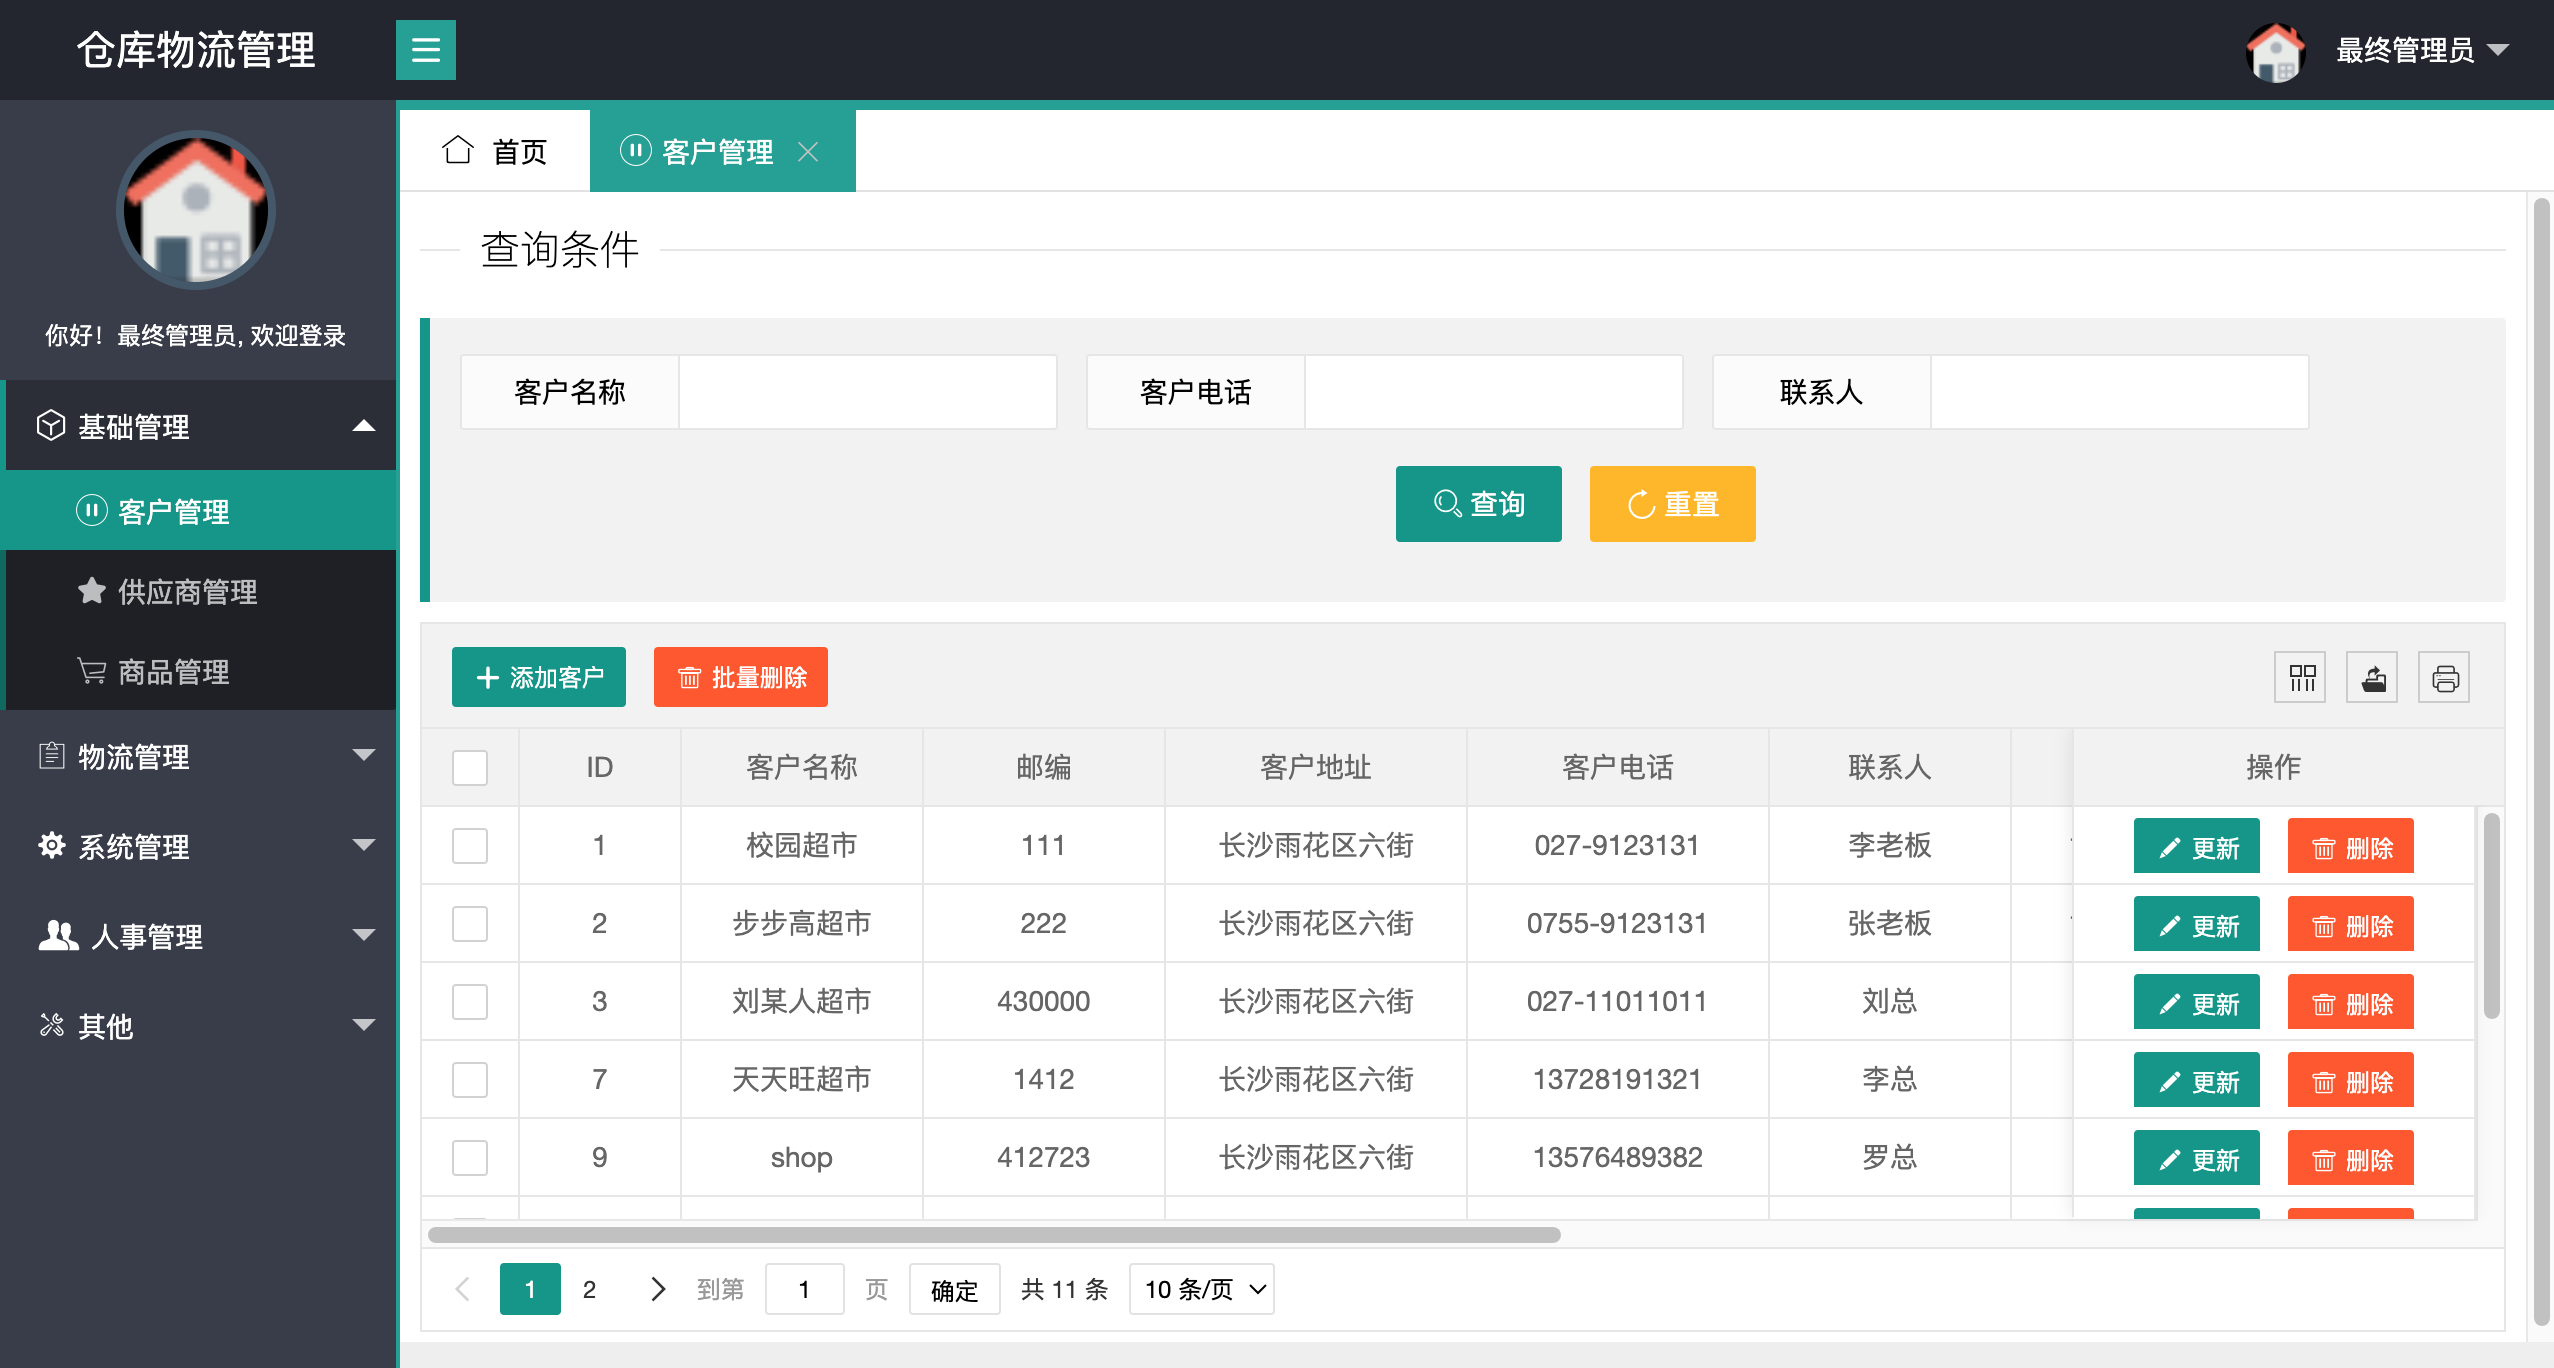The width and height of the screenshot is (2554, 1368).
Task: Click 删除 for row 刘某人超市
Action: (x=2350, y=1002)
